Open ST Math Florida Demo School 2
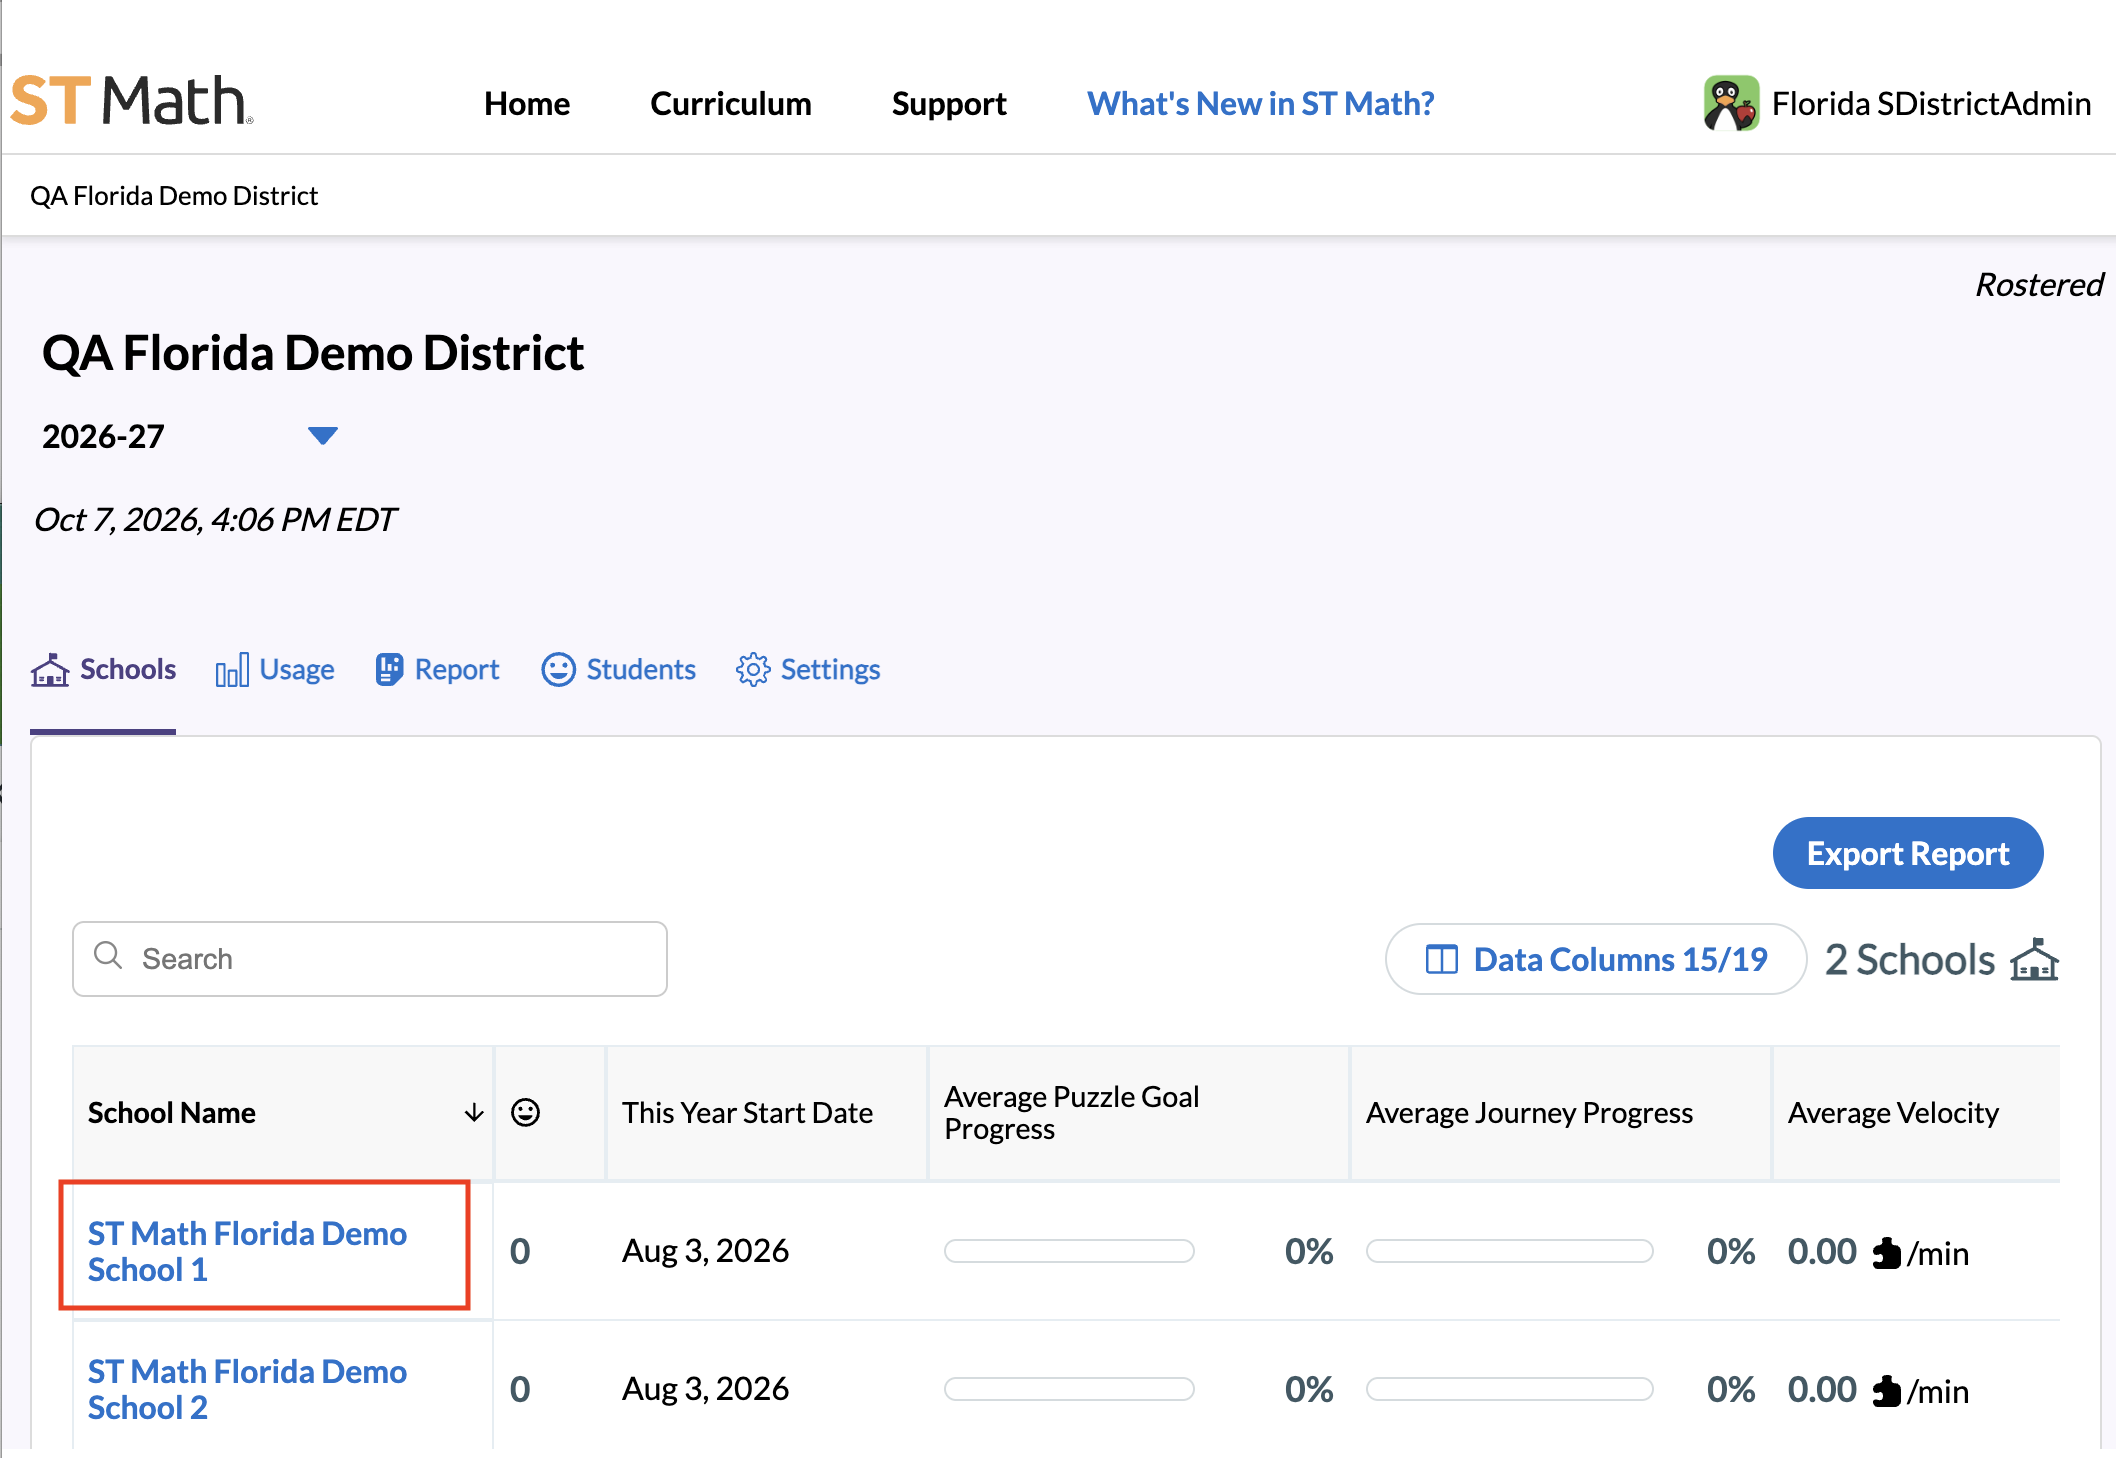The image size is (2116, 1458). tap(247, 1389)
